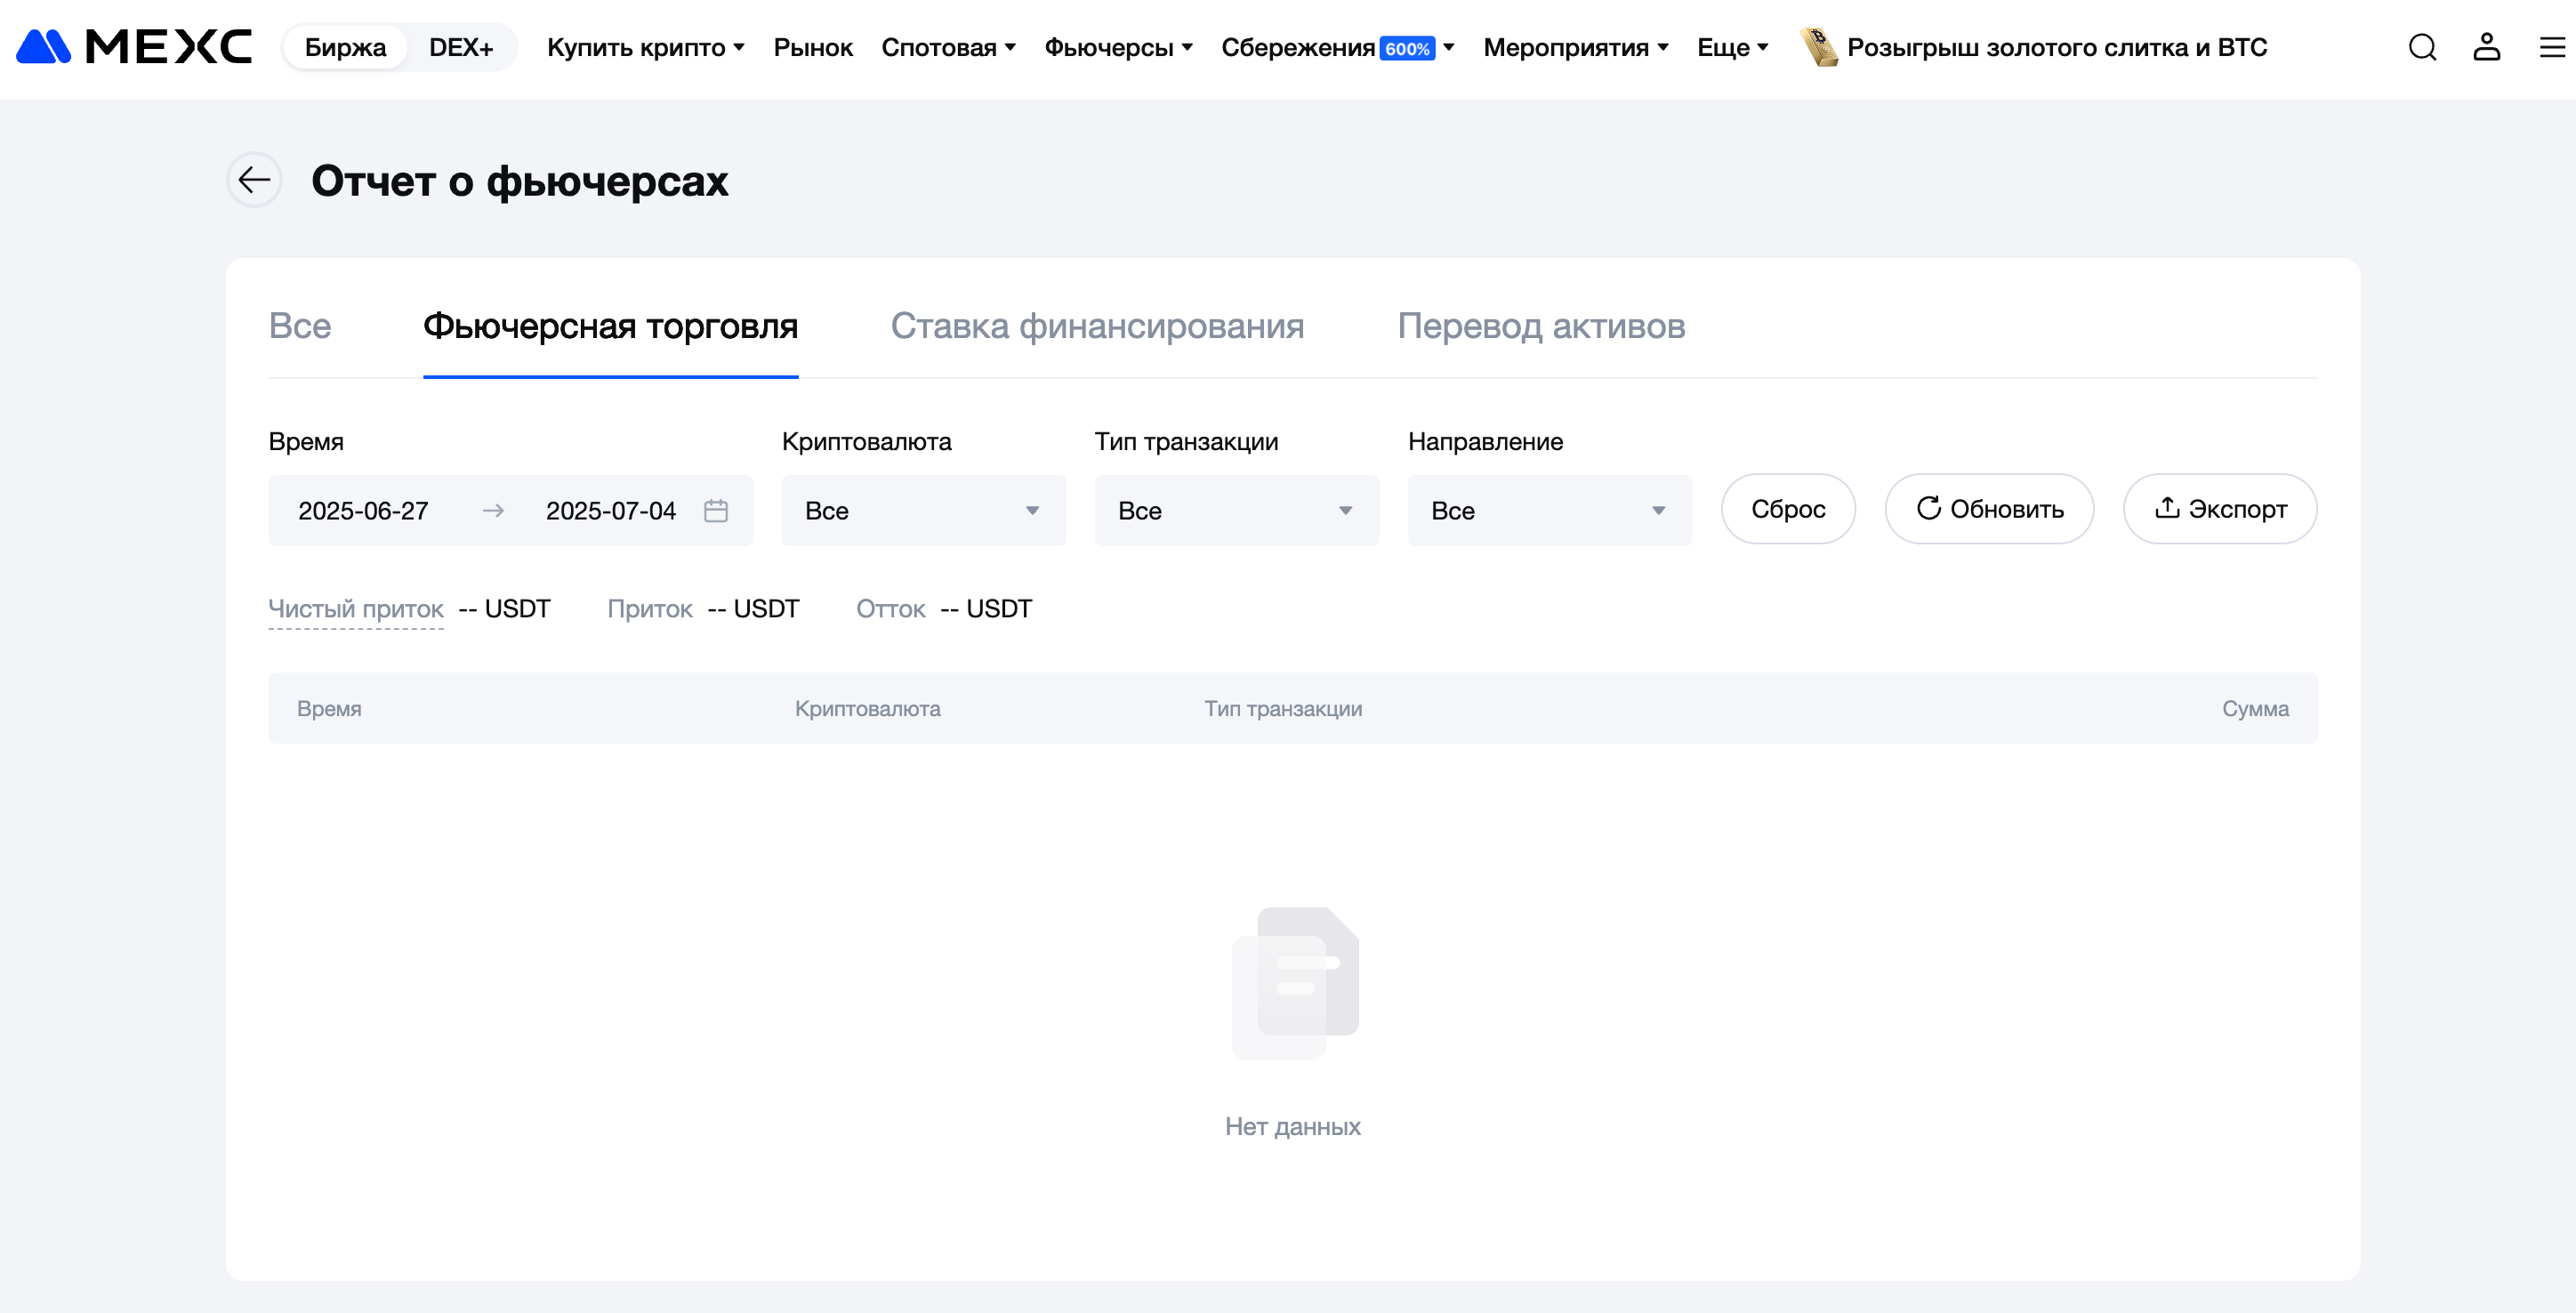
Task: Expand the Еще menu
Action: click(x=1732, y=47)
